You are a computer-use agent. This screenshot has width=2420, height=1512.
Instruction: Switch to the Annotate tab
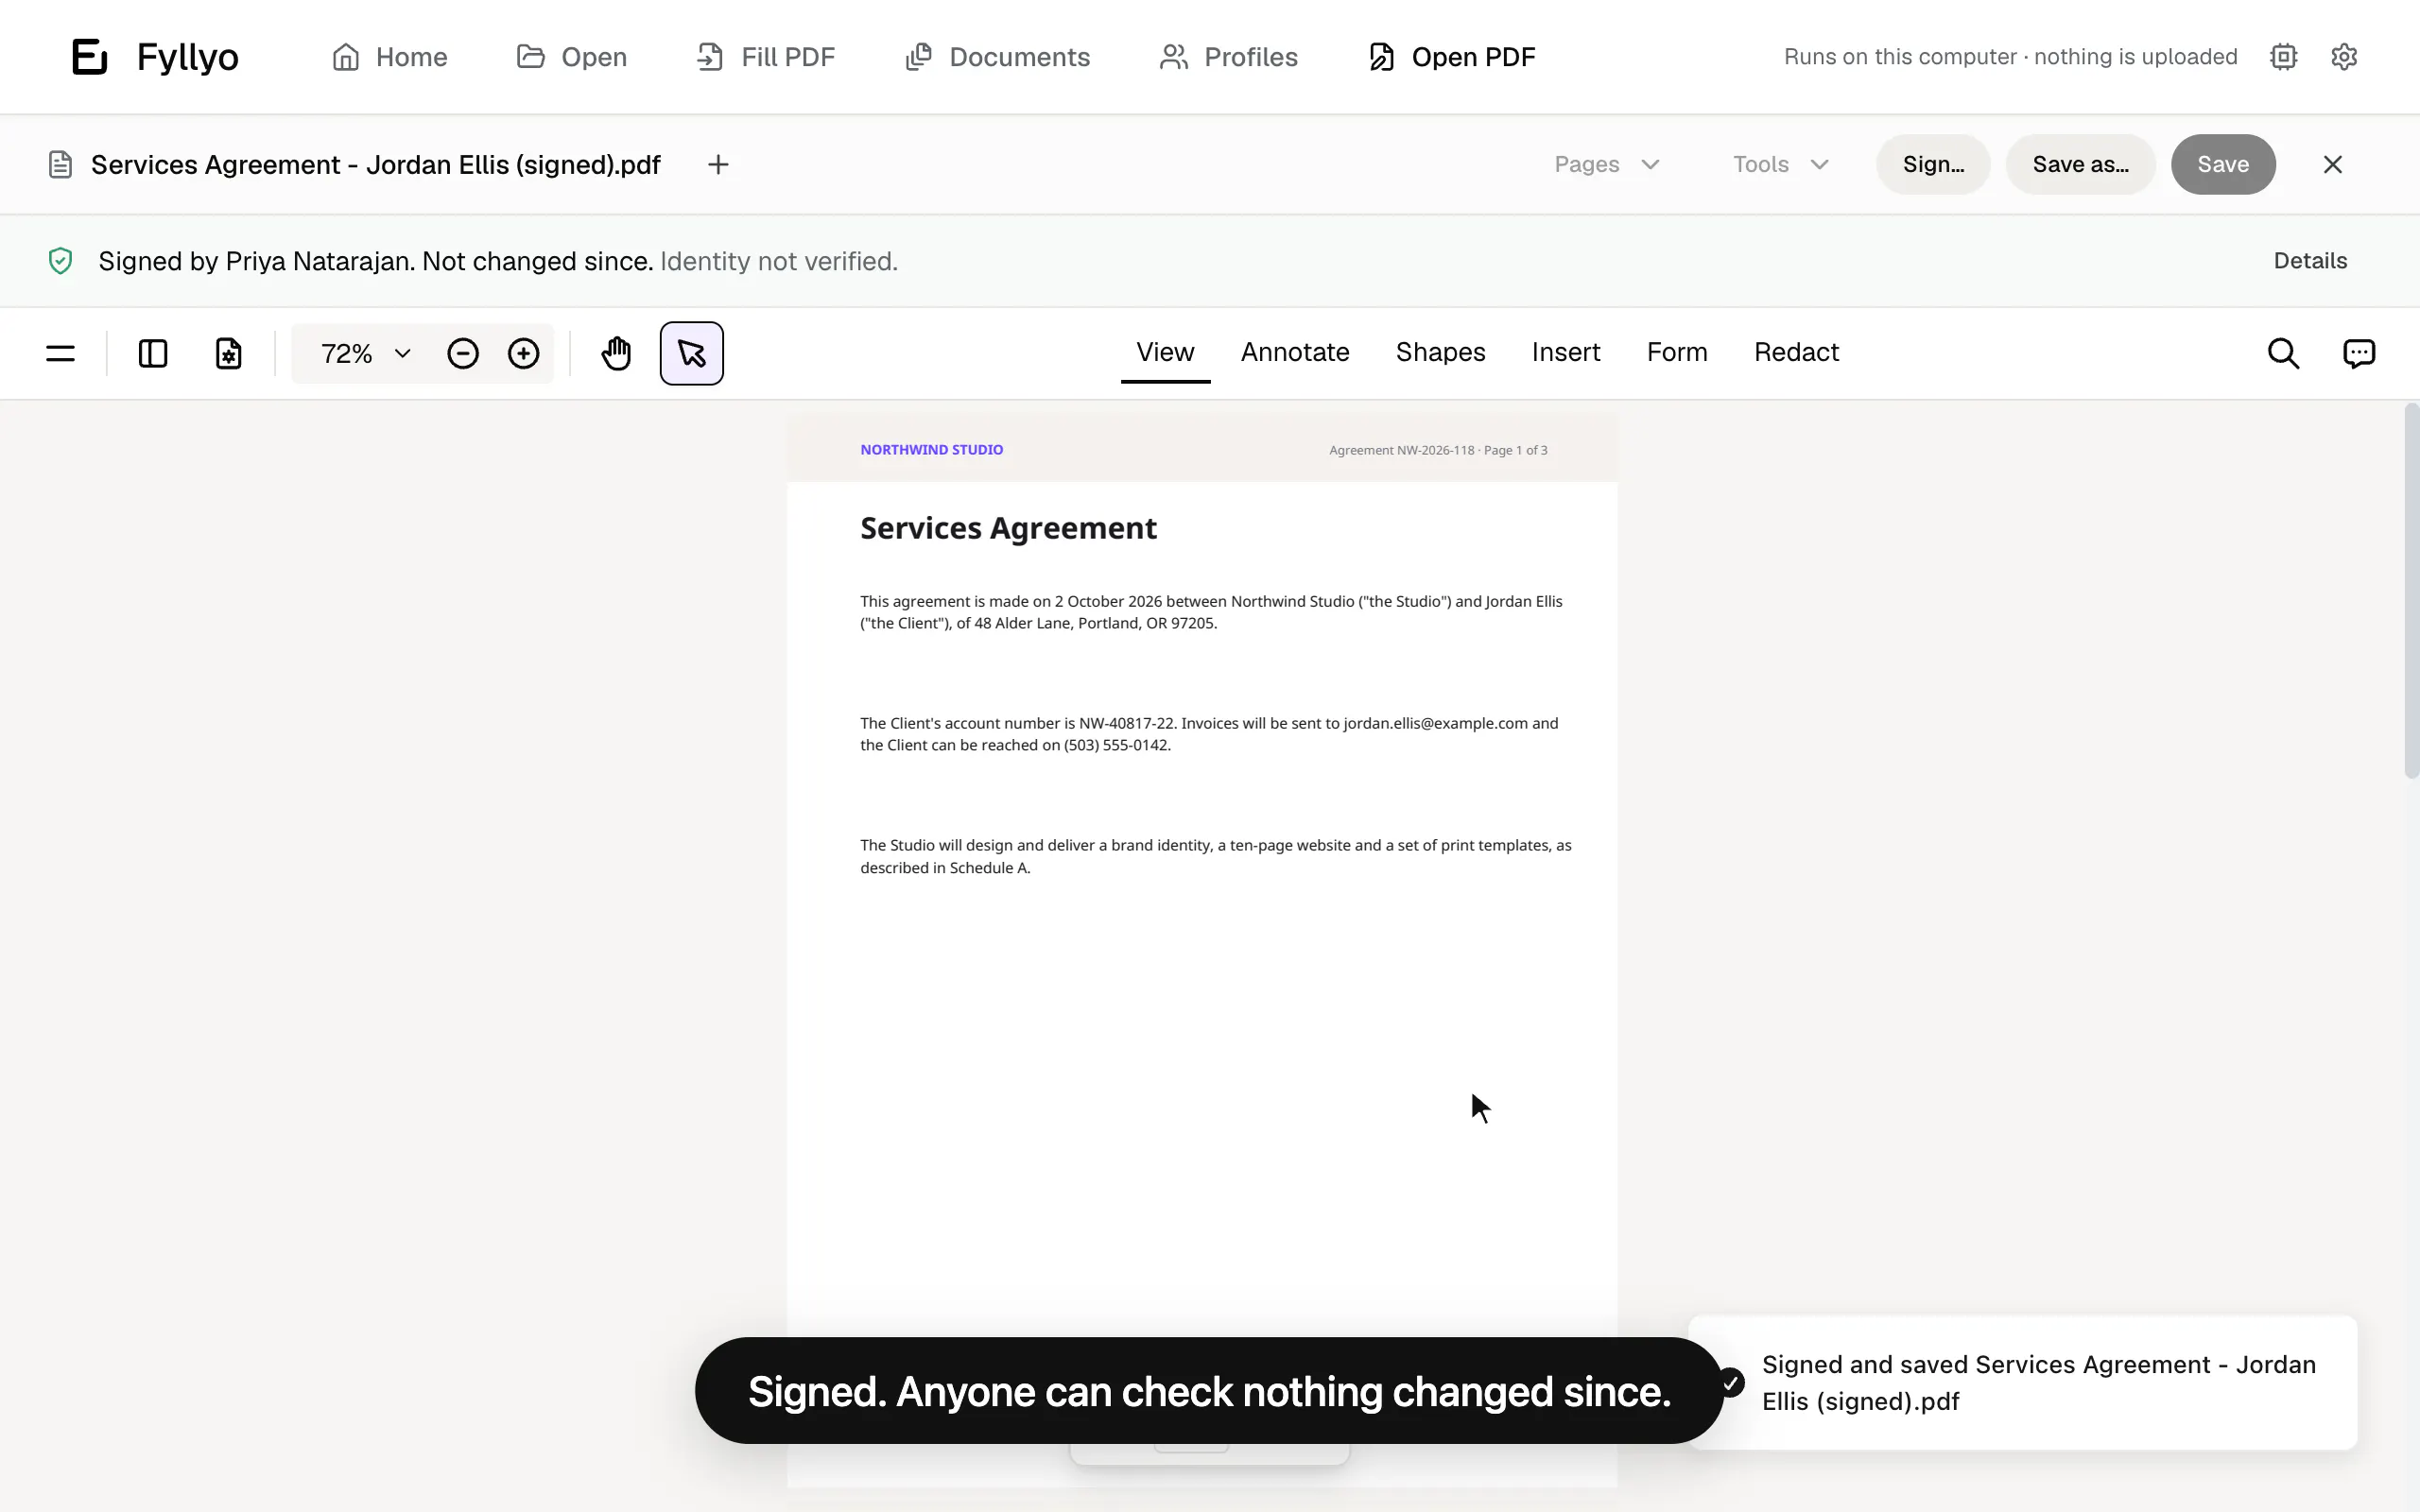coord(1295,352)
